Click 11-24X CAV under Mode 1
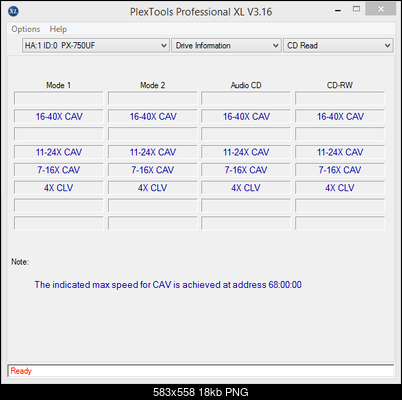The image size is (402, 400). click(x=59, y=152)
